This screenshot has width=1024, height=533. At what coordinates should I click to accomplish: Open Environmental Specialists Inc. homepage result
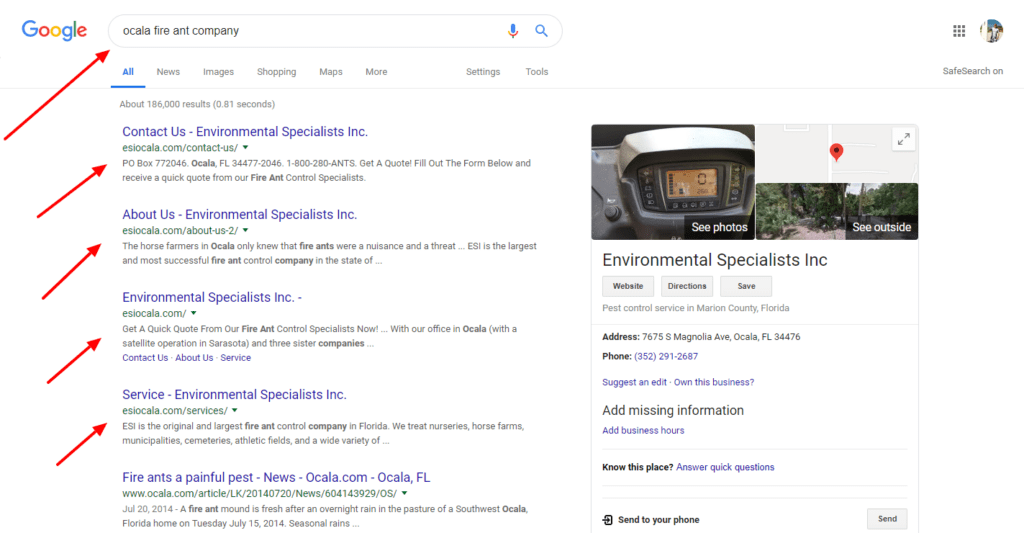coord(212,297)
